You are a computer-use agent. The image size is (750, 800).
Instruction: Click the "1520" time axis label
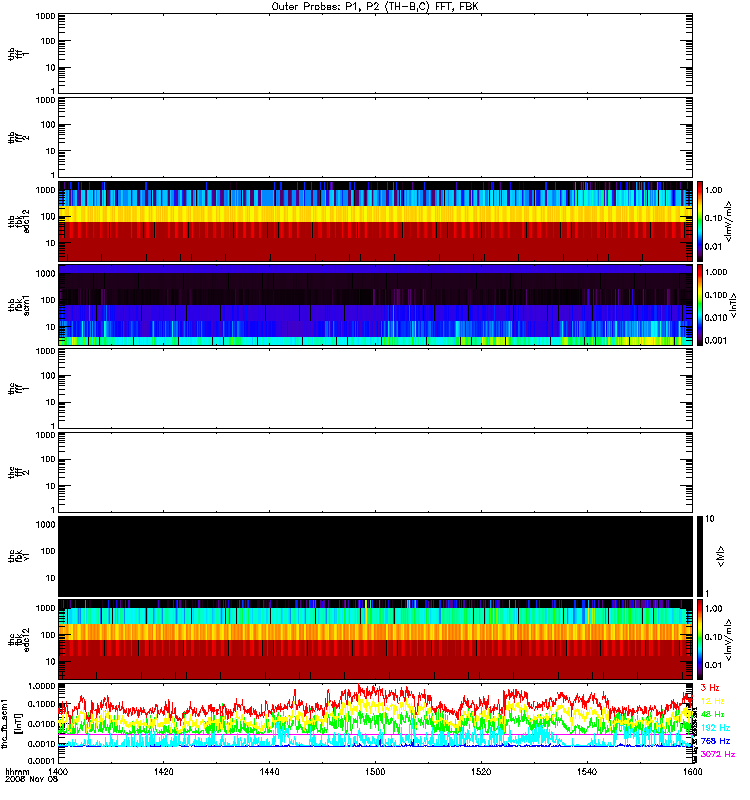pyautogui.click(x=481, y=771)
